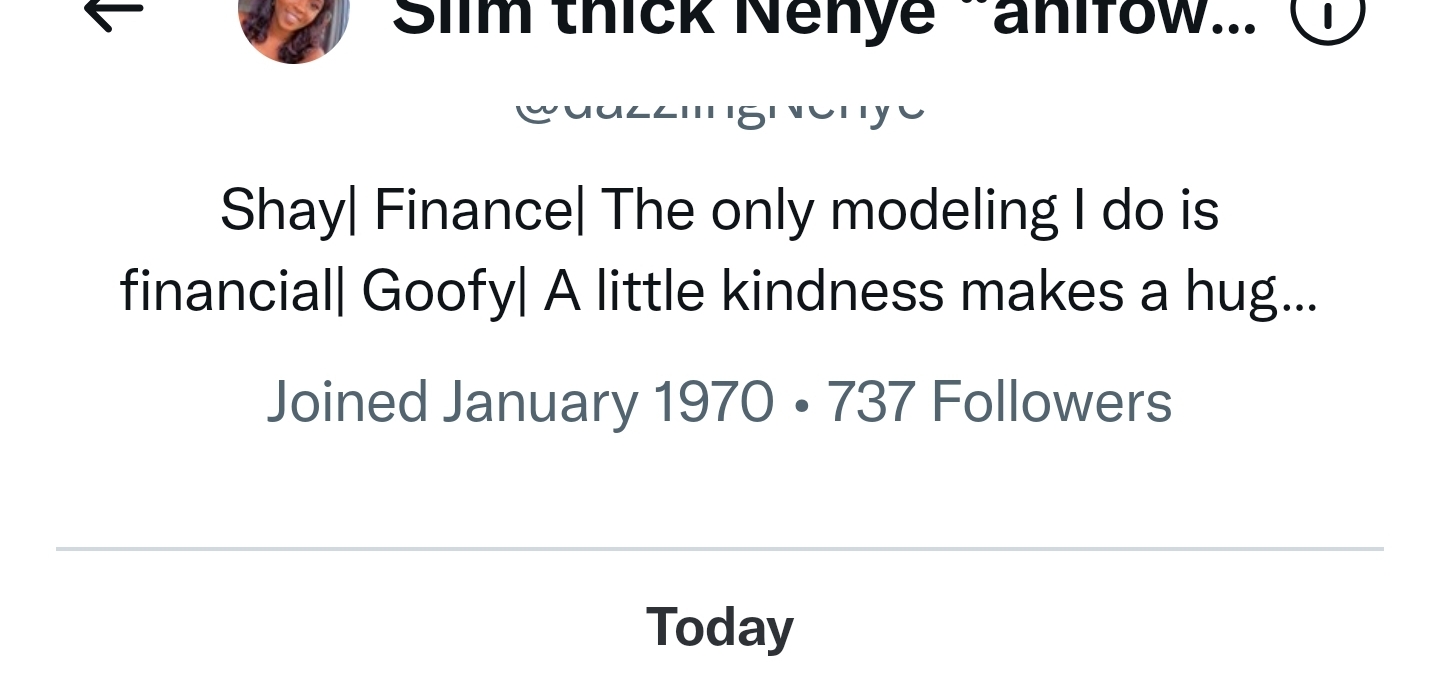Tap the Today date separator
This screenshot has width=1439, height=690.
(x=719, y=628)
